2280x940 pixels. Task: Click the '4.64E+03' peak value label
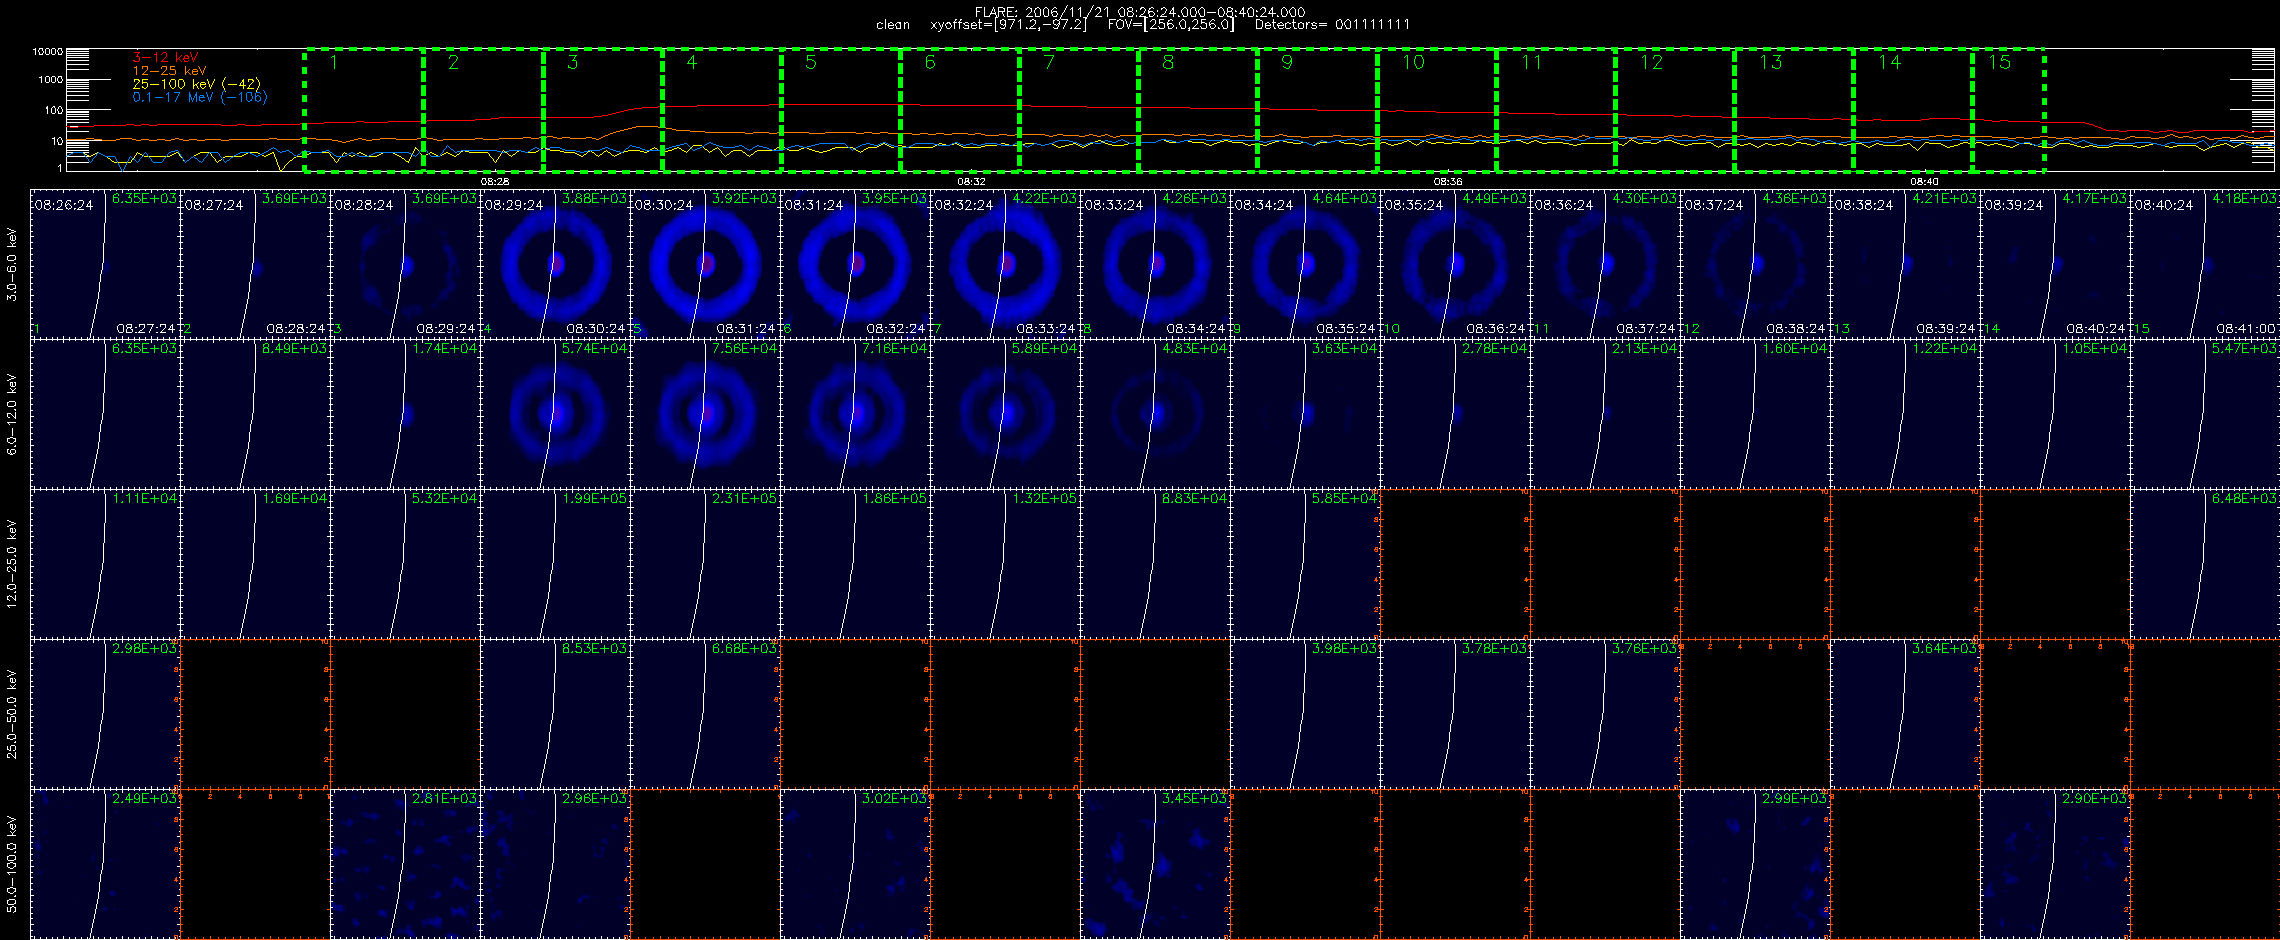click(x=1344, y=199)
